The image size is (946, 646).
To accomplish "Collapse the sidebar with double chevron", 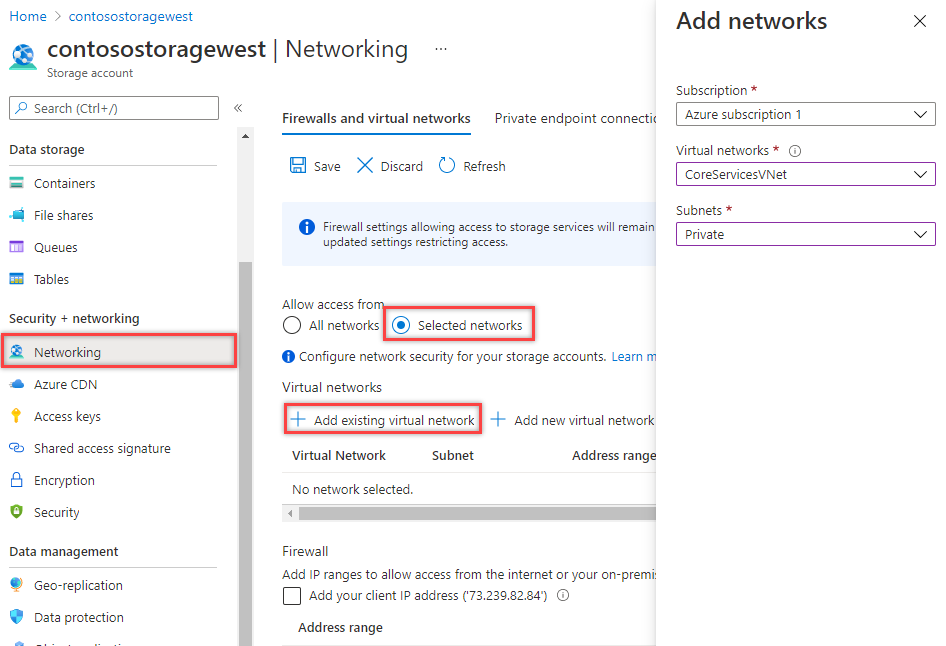I will tap(238, 108).
